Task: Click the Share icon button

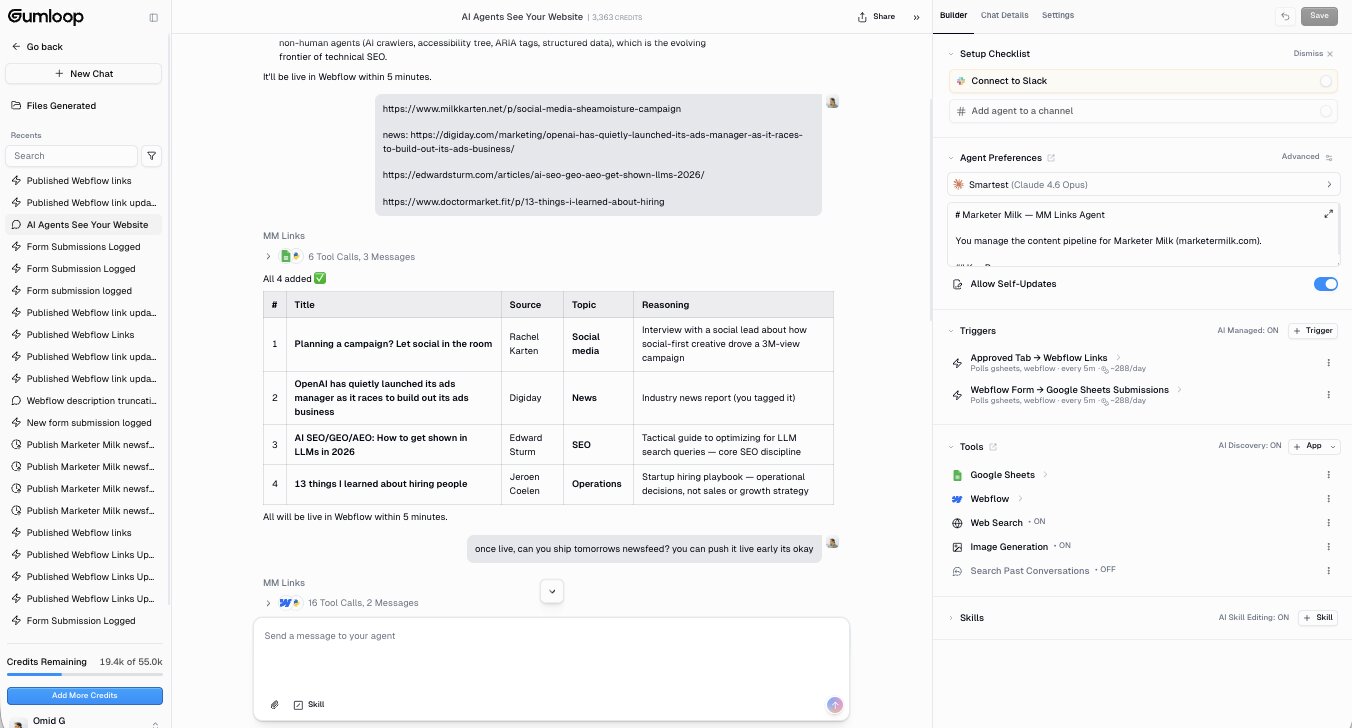Action: [x=876, y=17]
